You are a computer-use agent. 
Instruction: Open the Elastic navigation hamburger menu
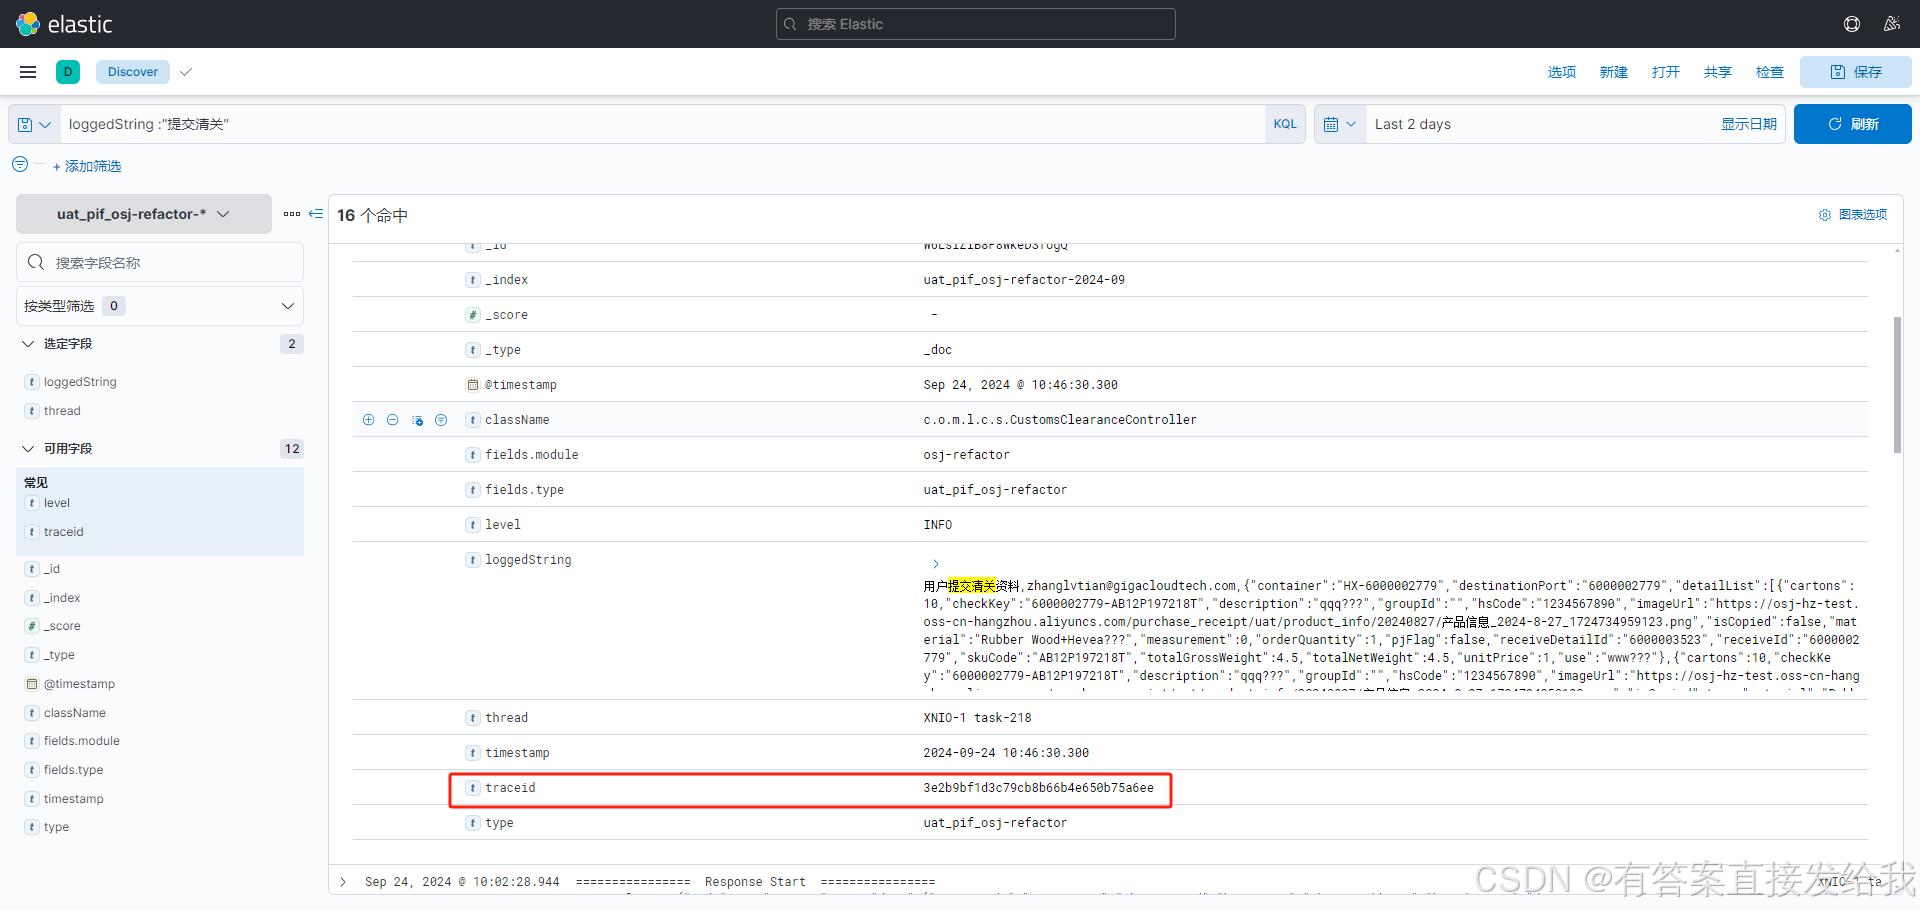pos(27,71)
